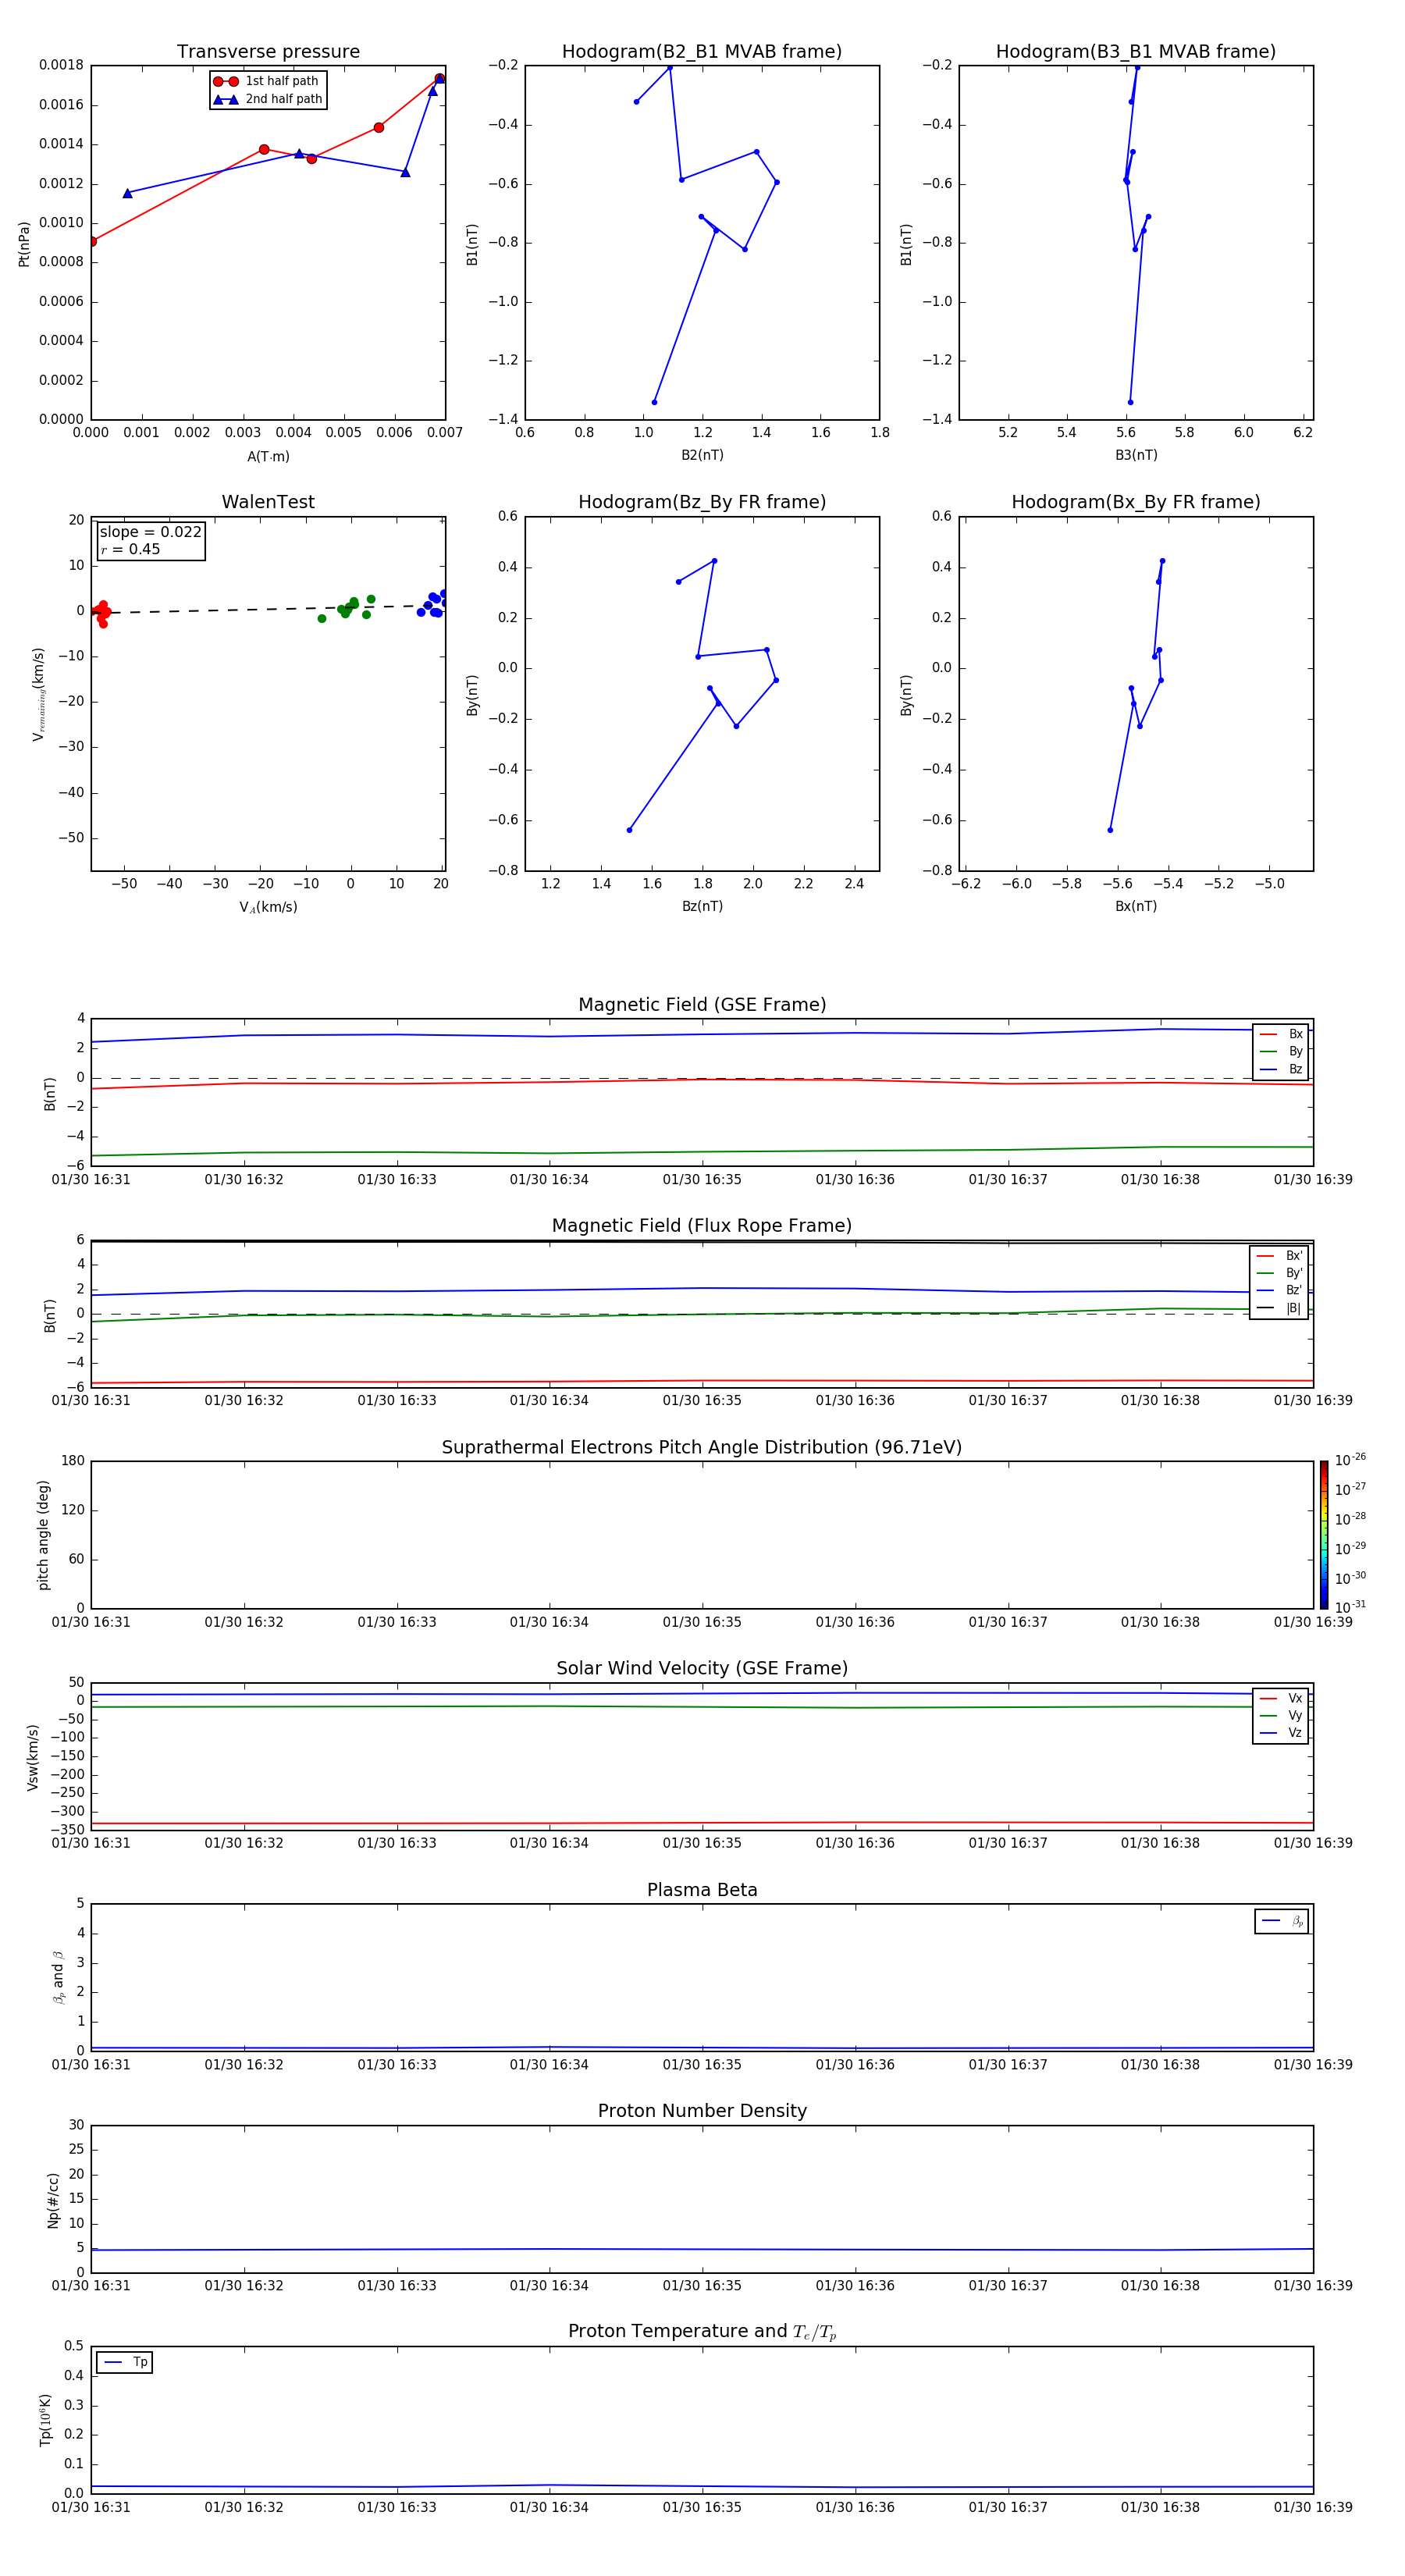Image resolution: width=1405 pixels, height=2576 pixels.
Task: Click the "pitch angle (deg)" axis label
Action: (x=43, y=1535)
